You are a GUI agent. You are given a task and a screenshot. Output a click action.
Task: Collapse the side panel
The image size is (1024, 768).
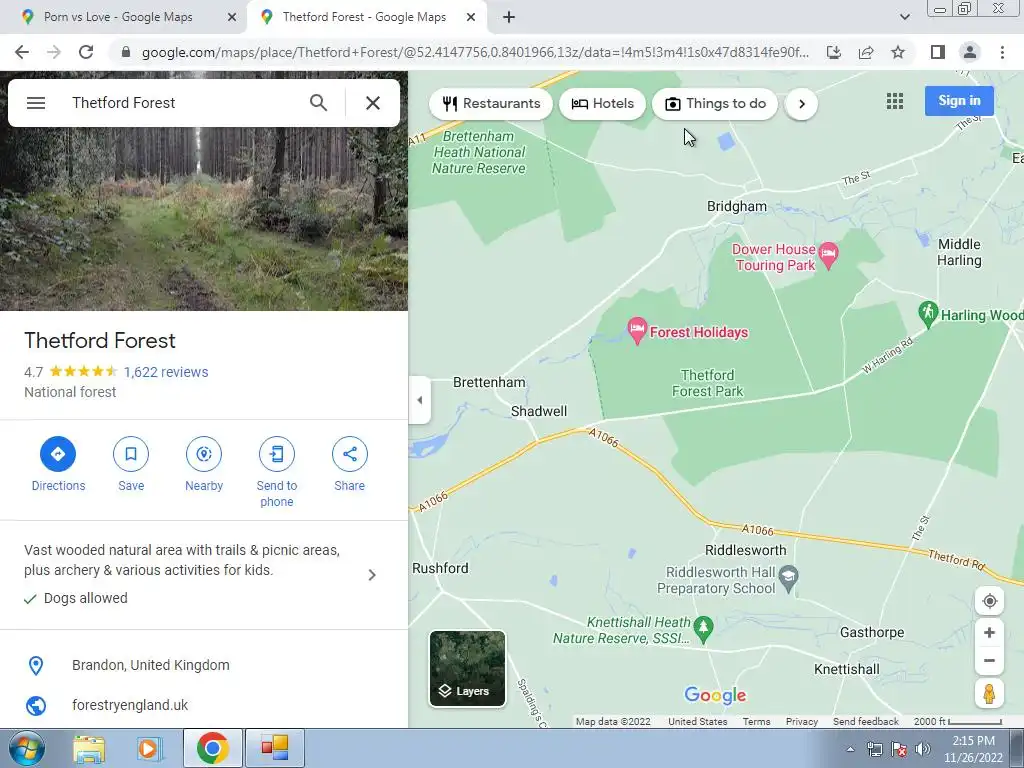420,400
